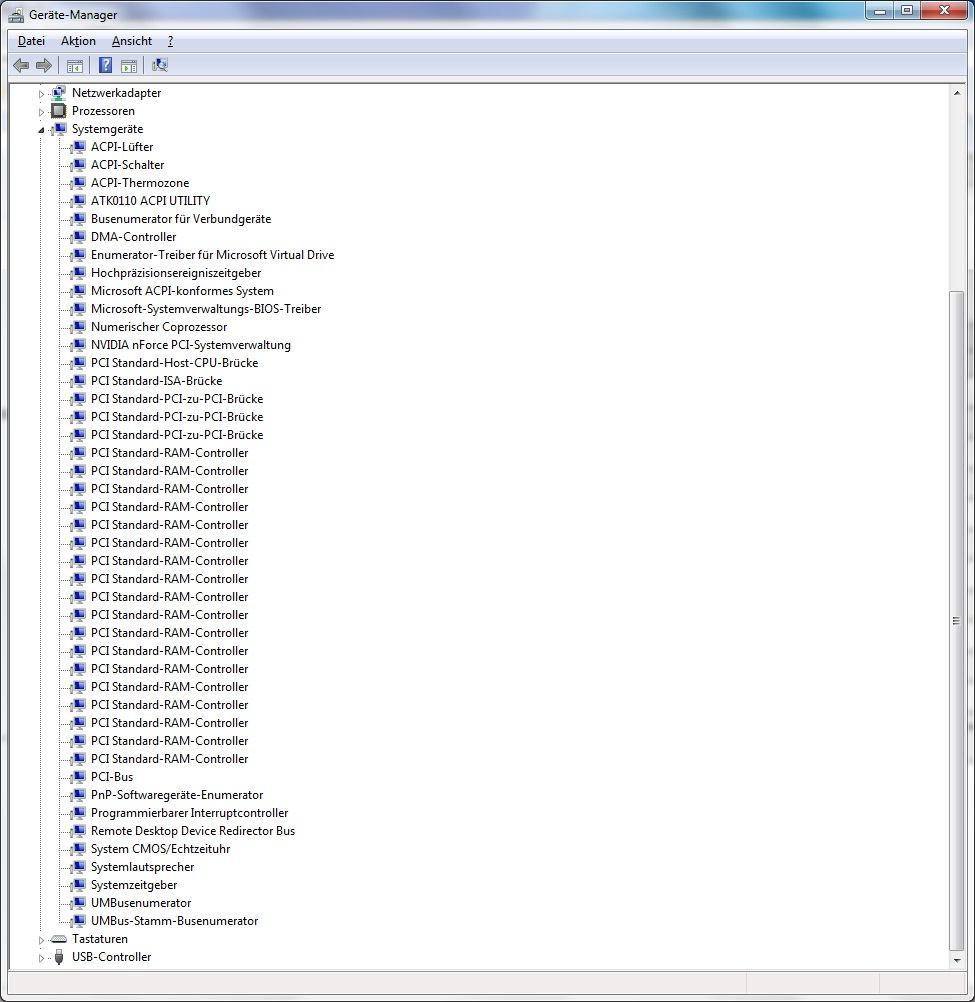Image resolution: width=975 pixels, height=1002 pixels.
Task: Click the scrollbar up arrow
Action: 956,93
